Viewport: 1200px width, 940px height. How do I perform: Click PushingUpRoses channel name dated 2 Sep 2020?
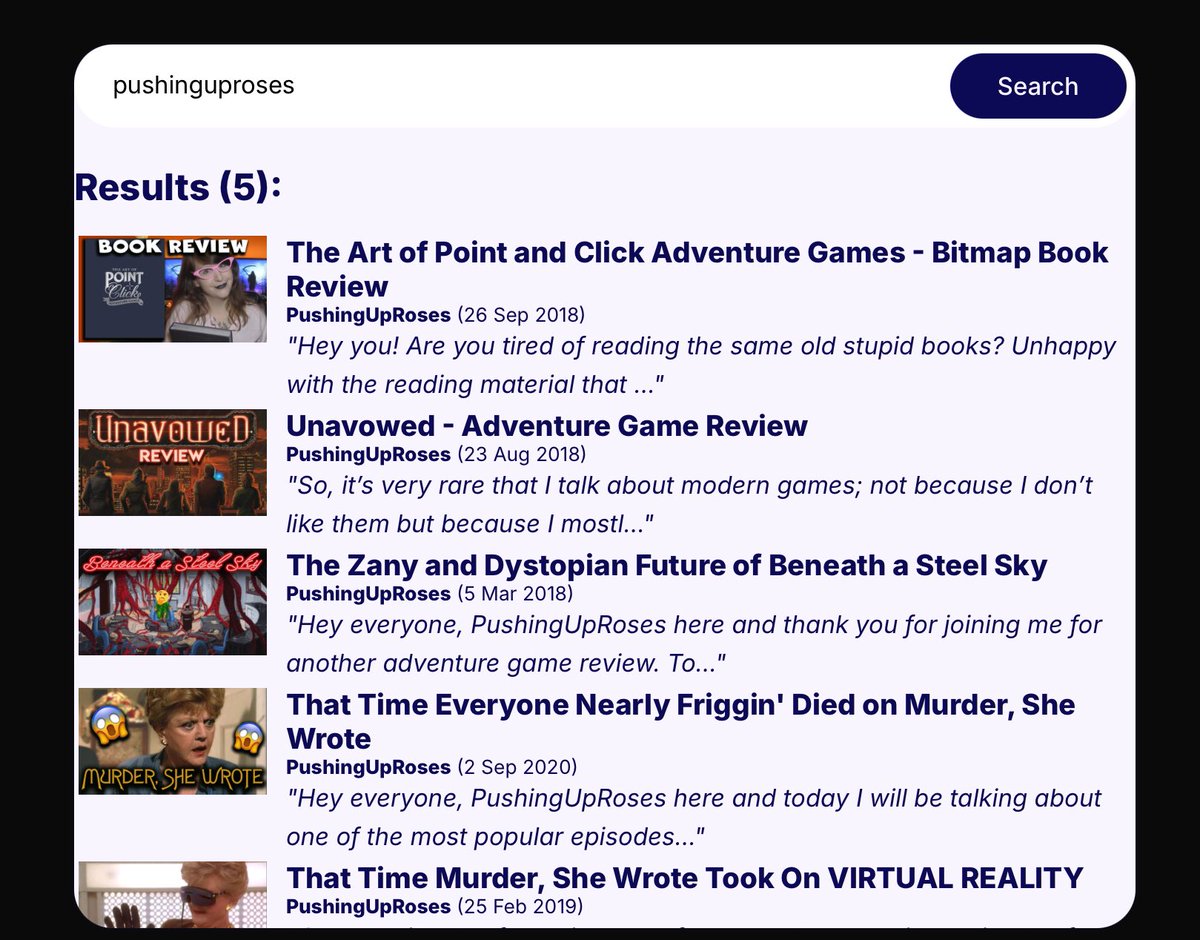(368, 767)
